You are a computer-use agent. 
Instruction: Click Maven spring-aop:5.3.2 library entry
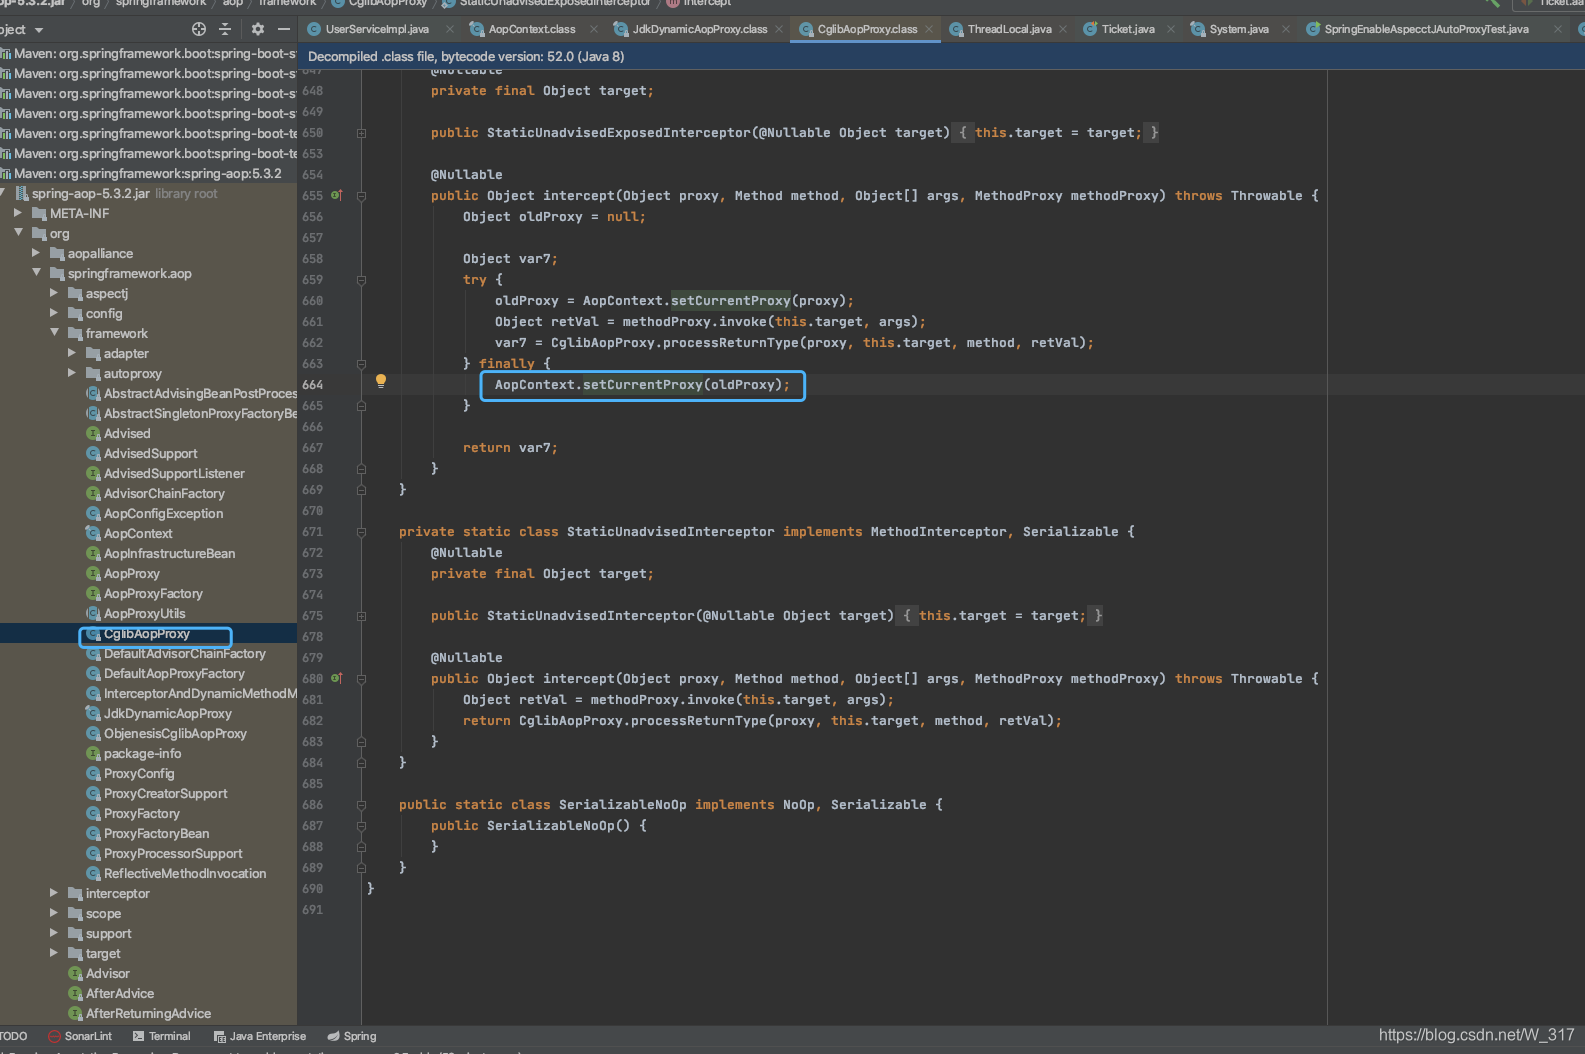pos(148,173)
